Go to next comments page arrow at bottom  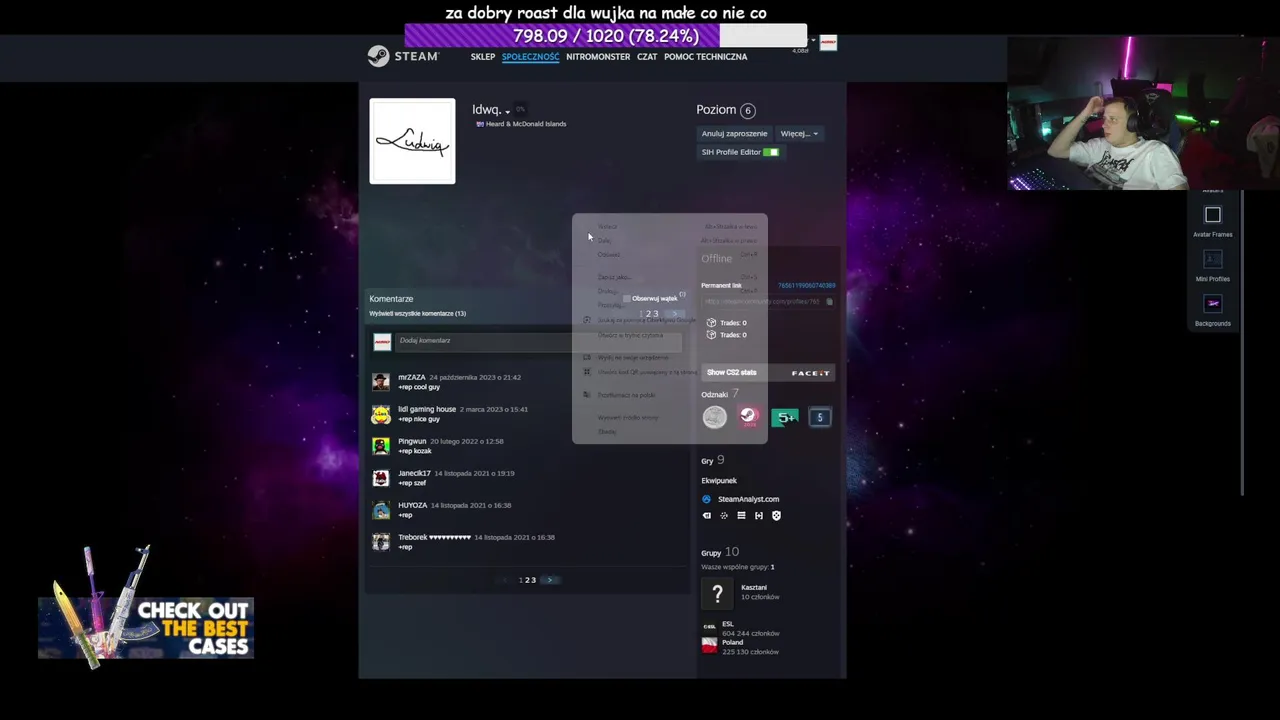549,580
